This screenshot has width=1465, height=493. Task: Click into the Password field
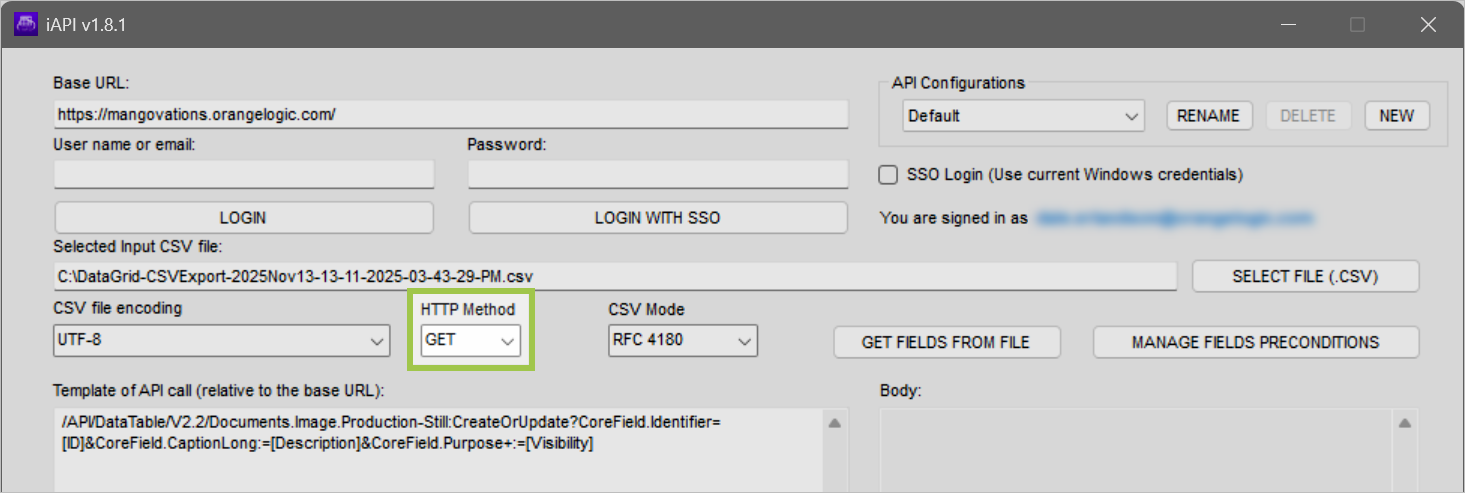tap(658, 175)
